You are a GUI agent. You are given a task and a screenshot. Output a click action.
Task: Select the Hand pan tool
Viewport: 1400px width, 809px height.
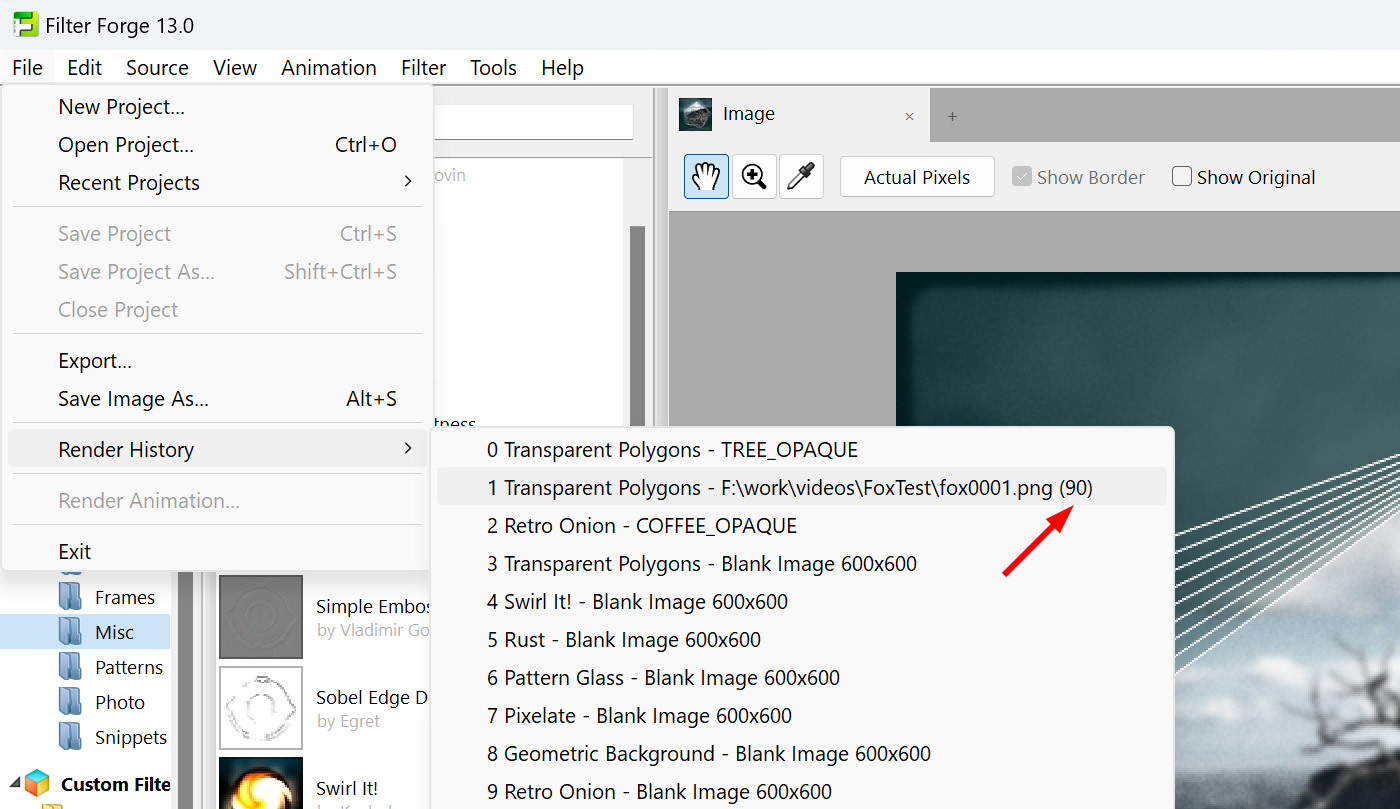706,177
